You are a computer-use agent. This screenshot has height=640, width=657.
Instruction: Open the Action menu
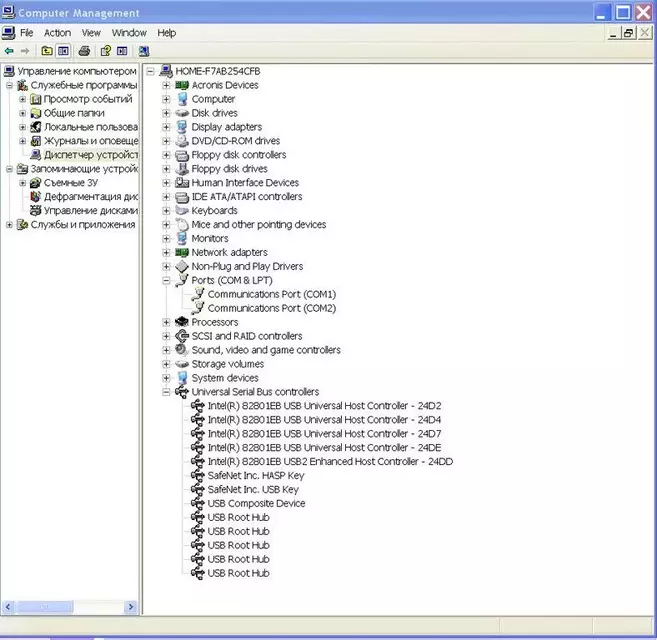tap(57, 33)
